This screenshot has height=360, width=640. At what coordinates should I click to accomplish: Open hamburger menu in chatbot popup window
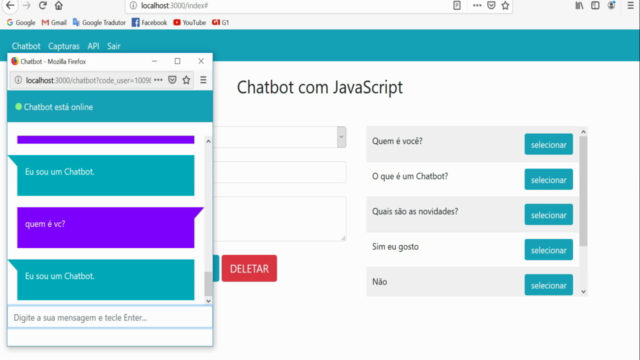(x=203, y=80)
